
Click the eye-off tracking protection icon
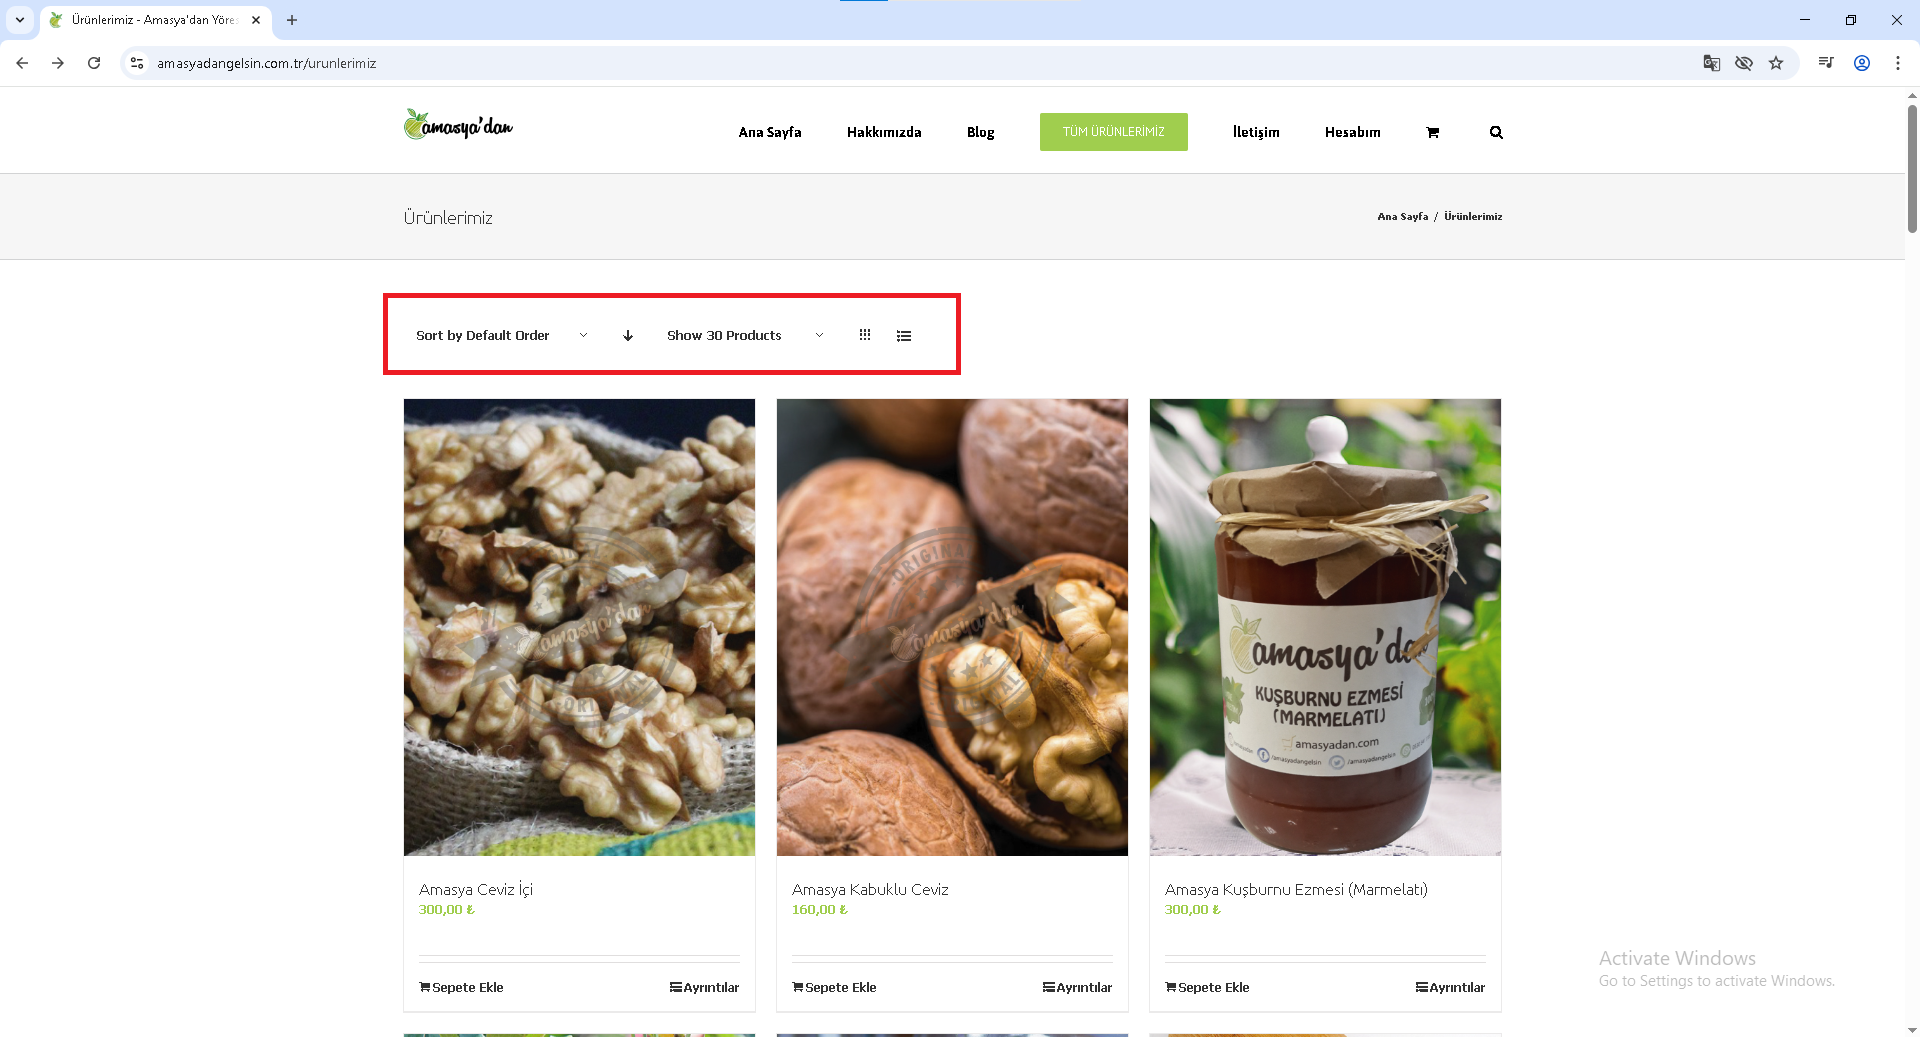(x=1744, y=63)
